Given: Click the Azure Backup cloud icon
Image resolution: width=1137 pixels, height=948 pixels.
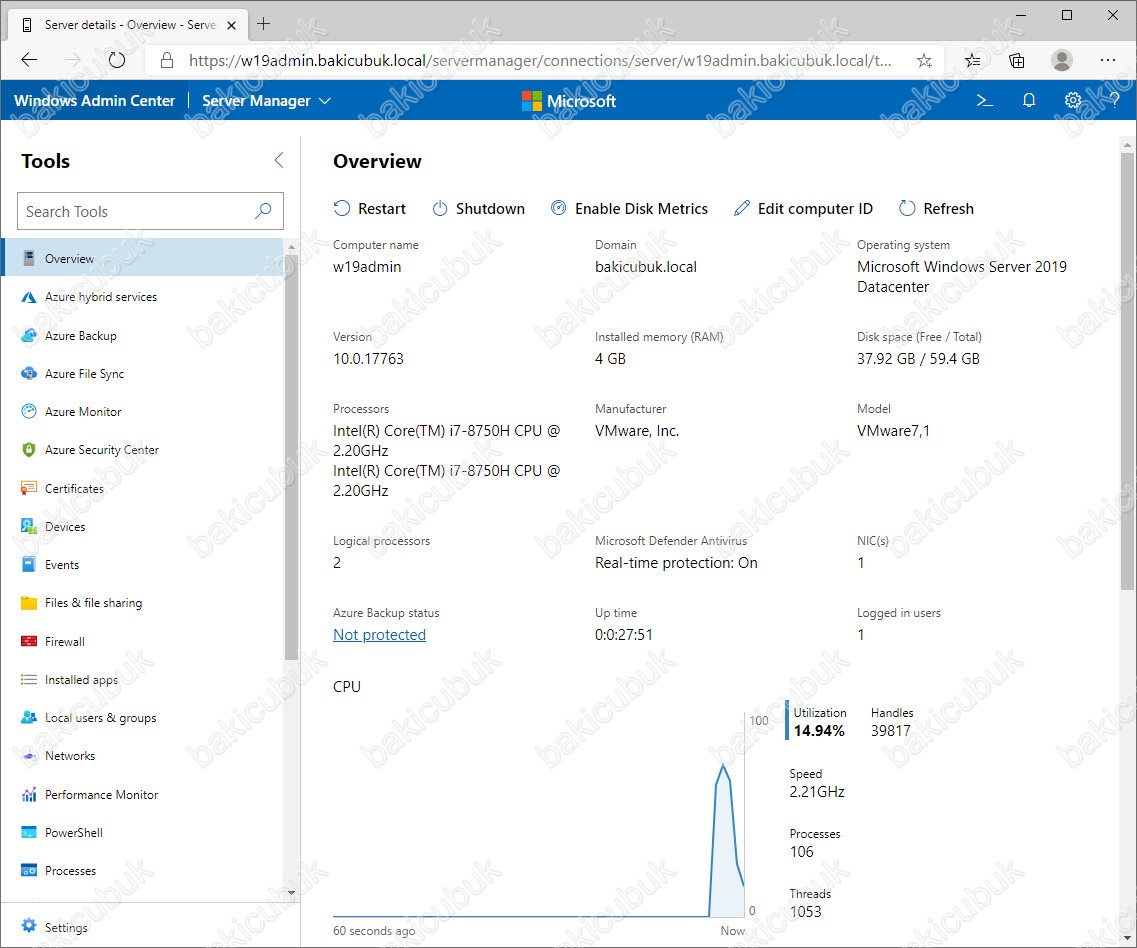Looking at the screenshot, I should tap(29, 336).
